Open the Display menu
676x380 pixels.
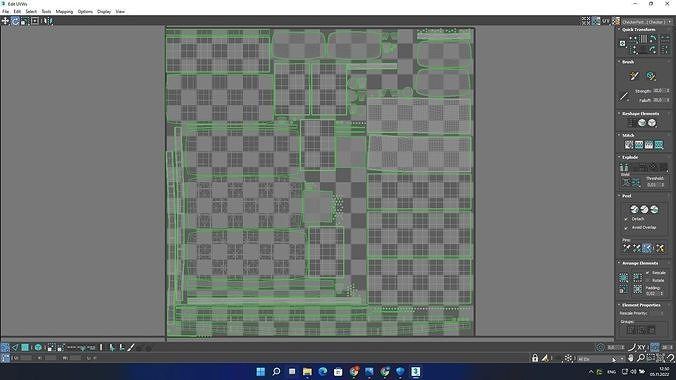[104, 12]
